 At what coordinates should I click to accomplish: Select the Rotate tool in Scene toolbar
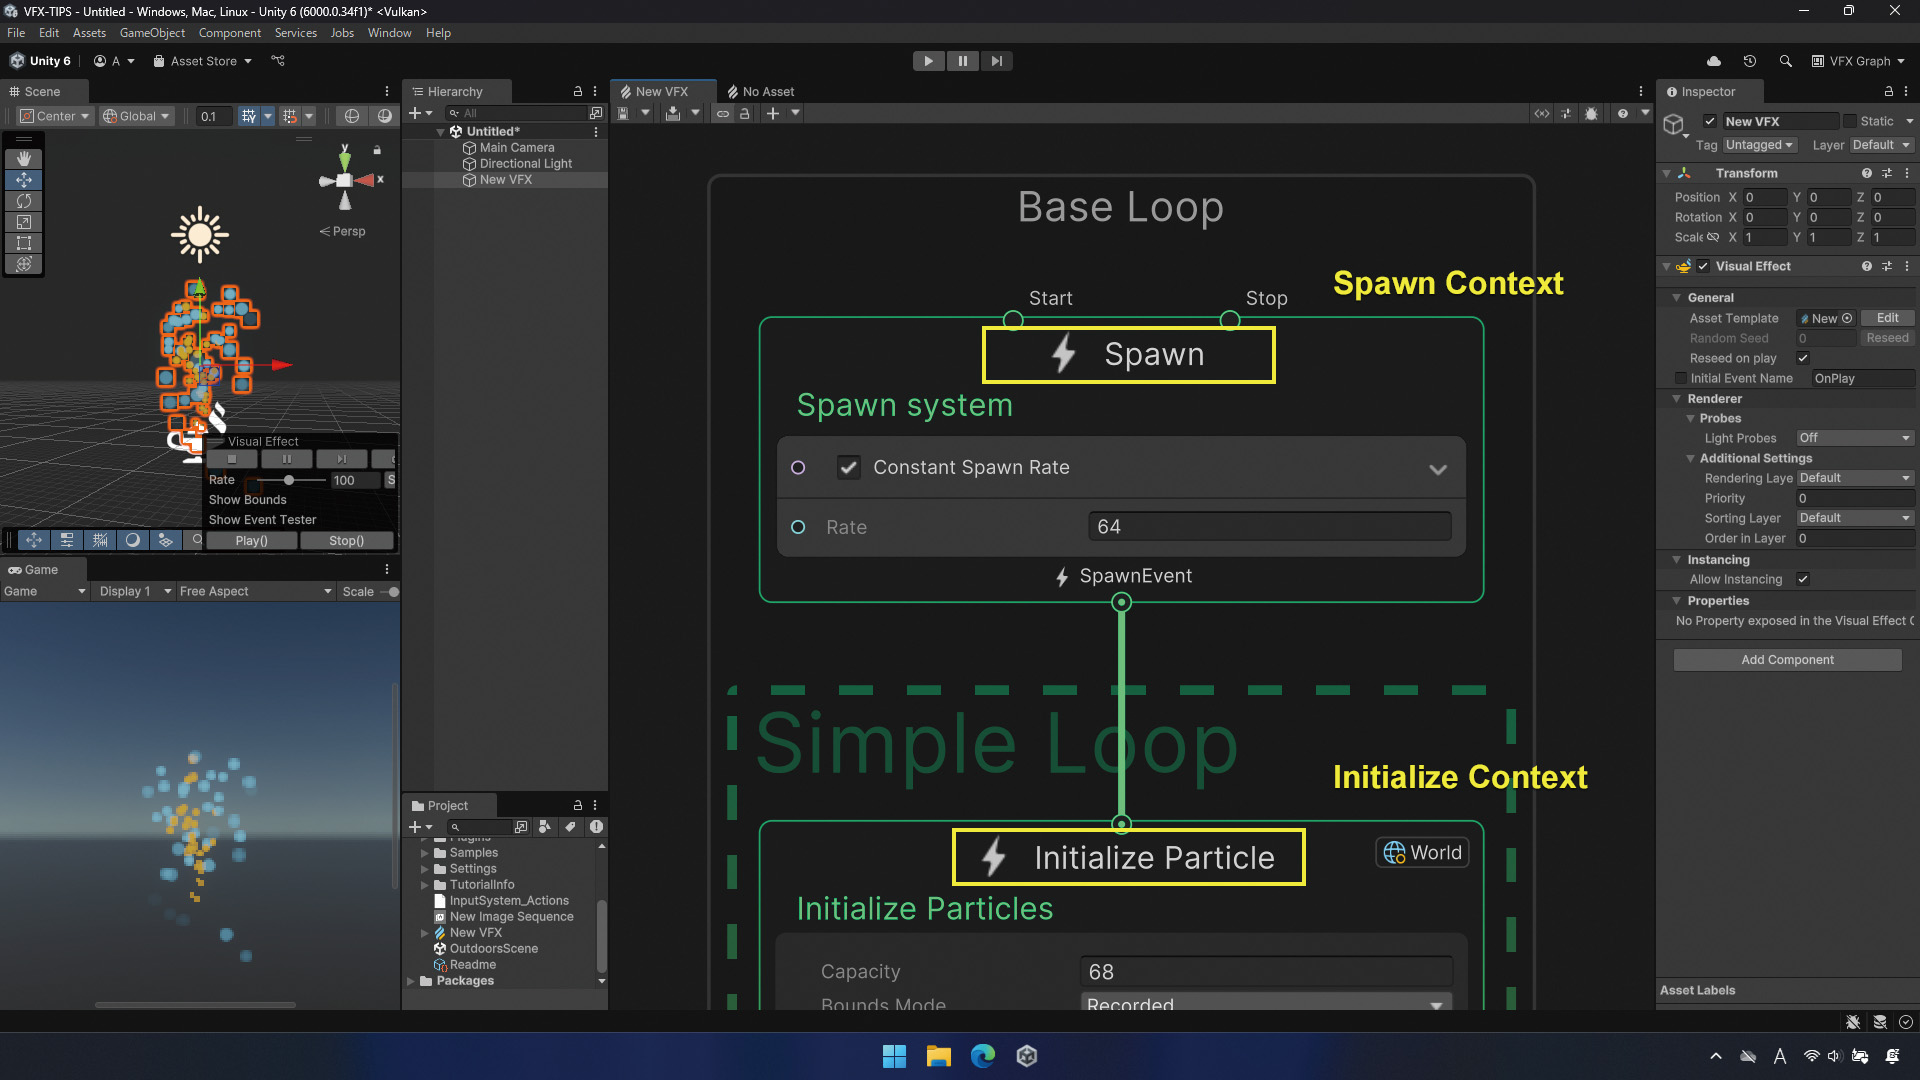24,201
